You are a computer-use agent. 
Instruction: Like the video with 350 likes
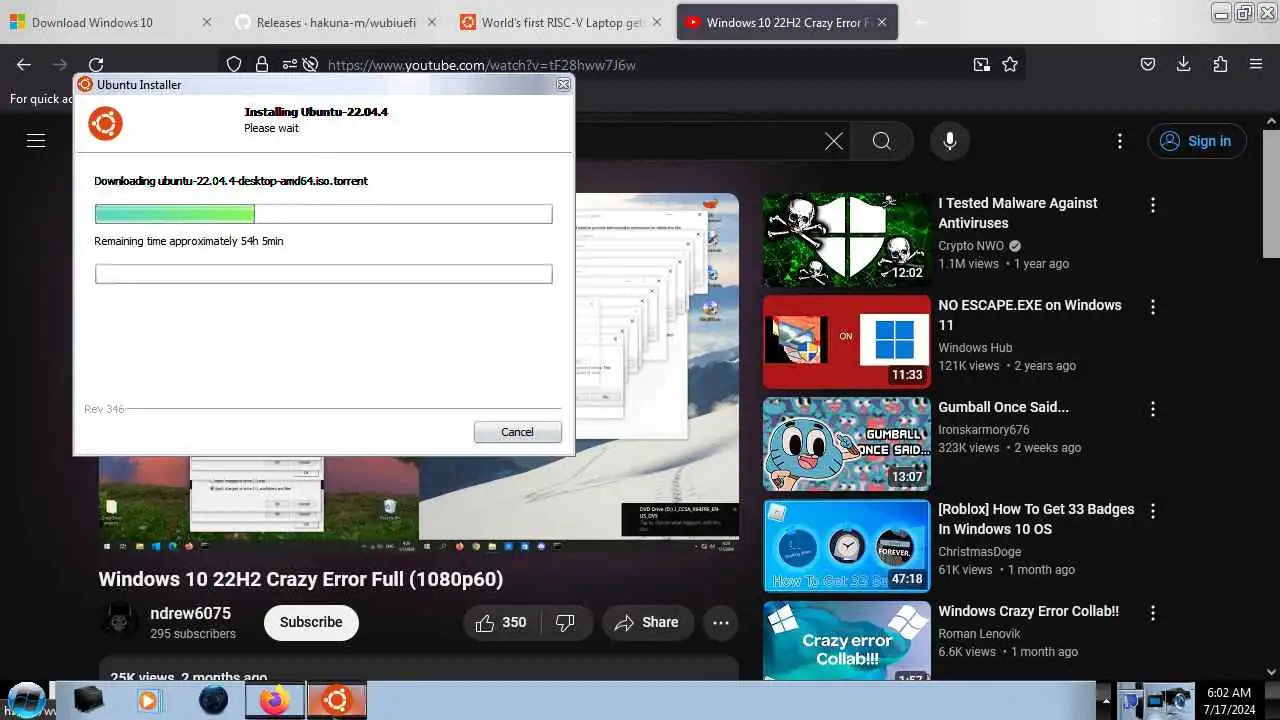(502, 622)
